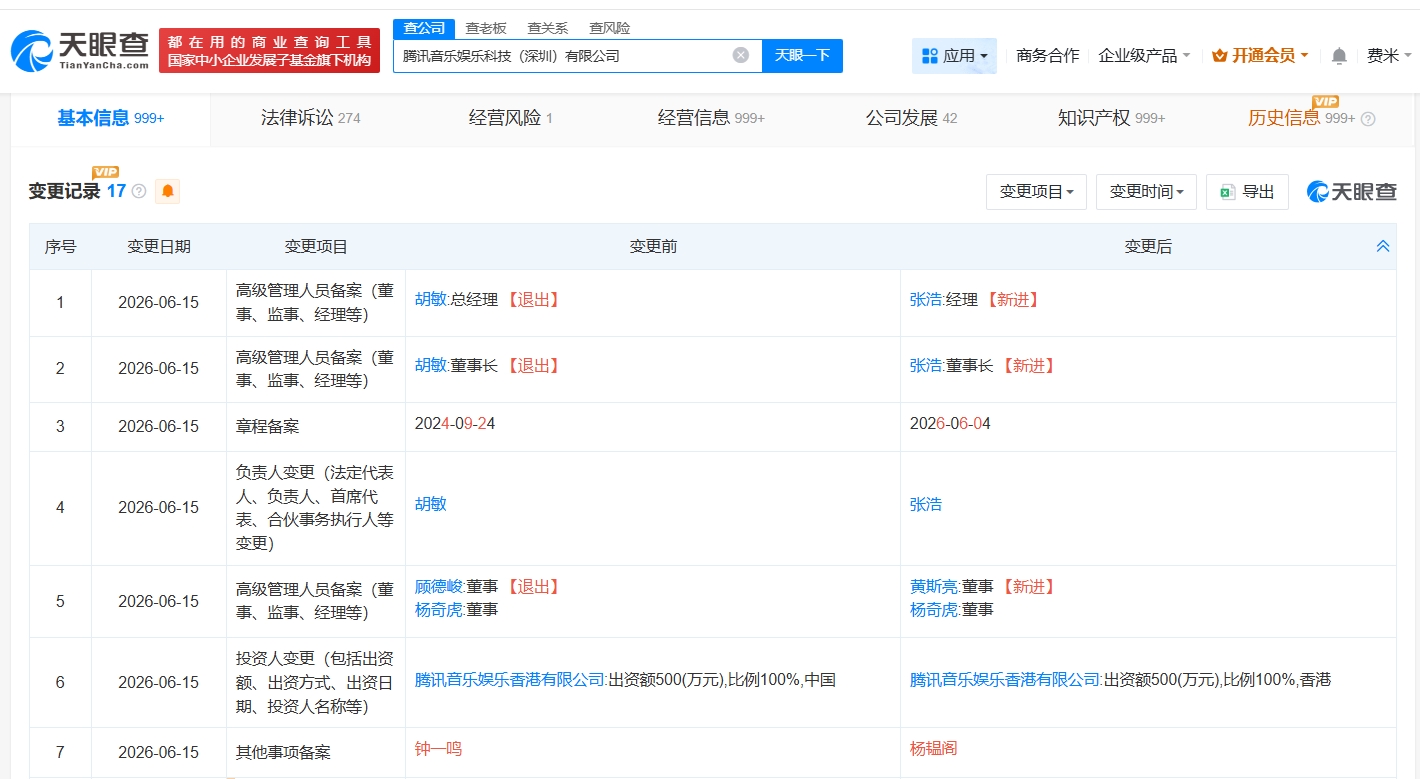The image size is (1420, 779).
Task: Collapse the table using the double-chevron icon
Action: (1383, 246)
